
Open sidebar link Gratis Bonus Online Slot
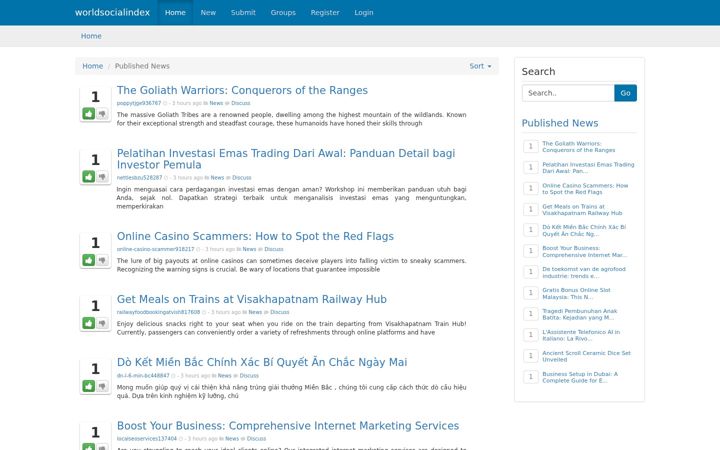coord(576,293)
